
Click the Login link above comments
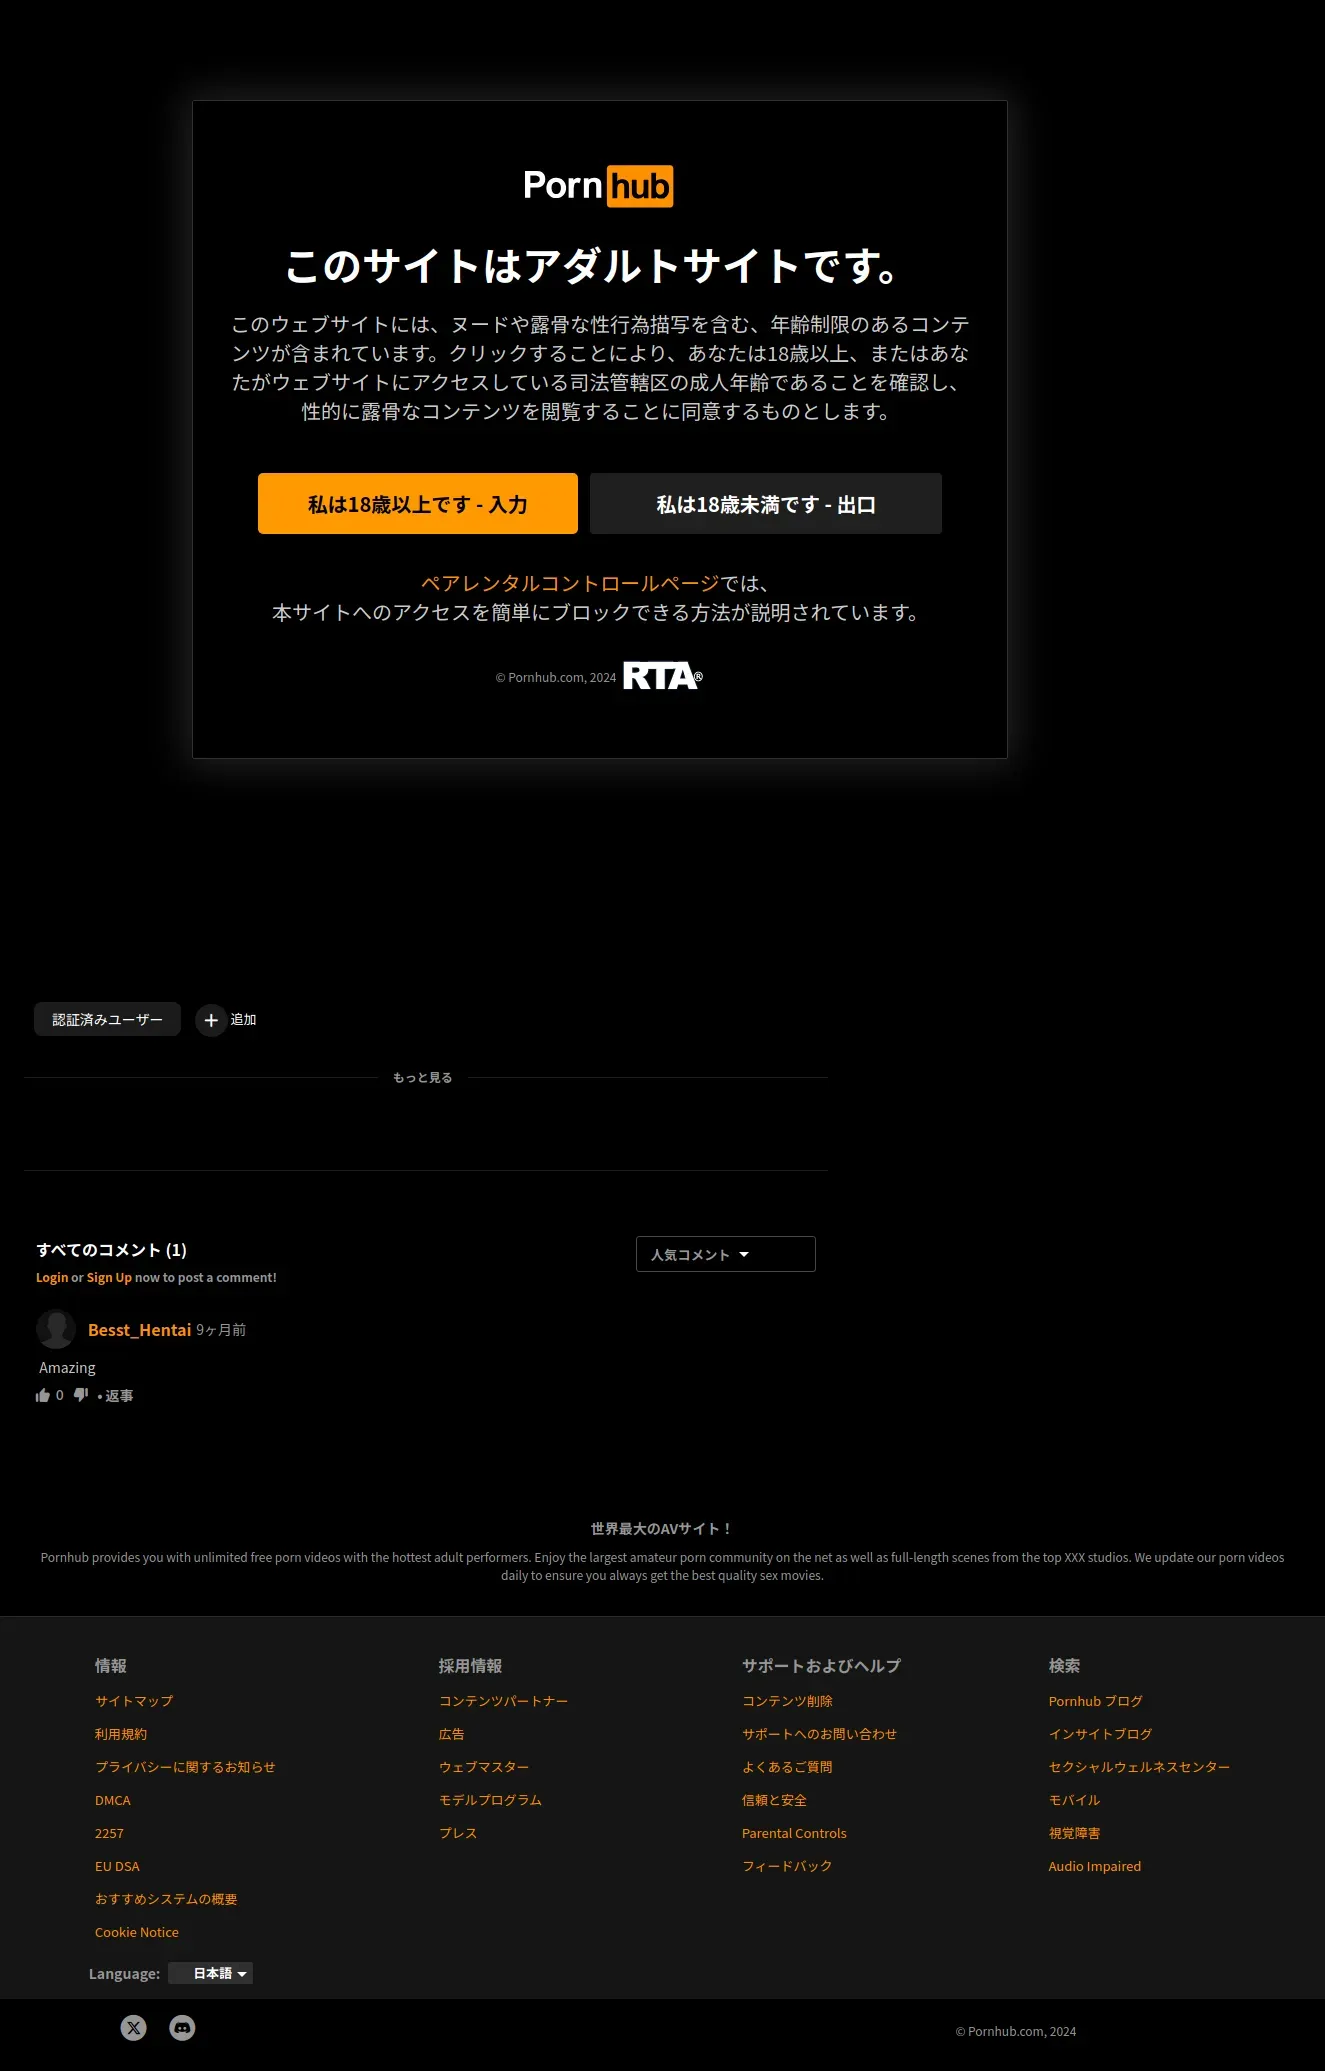coord(52,1277)
